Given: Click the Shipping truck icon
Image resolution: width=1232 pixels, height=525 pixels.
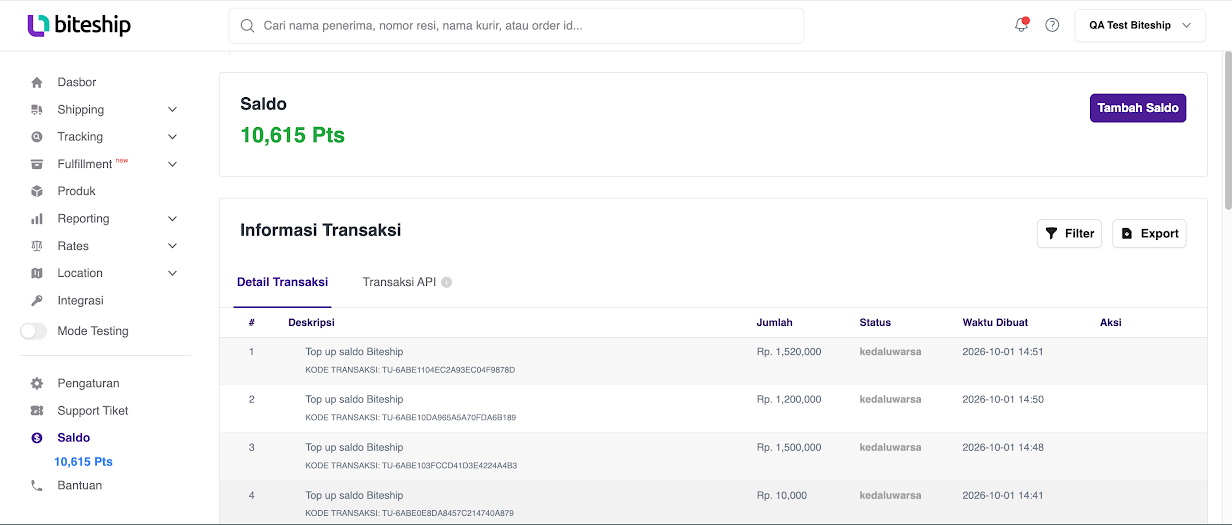Looking at the screenshot, I should tap(37, 110).
